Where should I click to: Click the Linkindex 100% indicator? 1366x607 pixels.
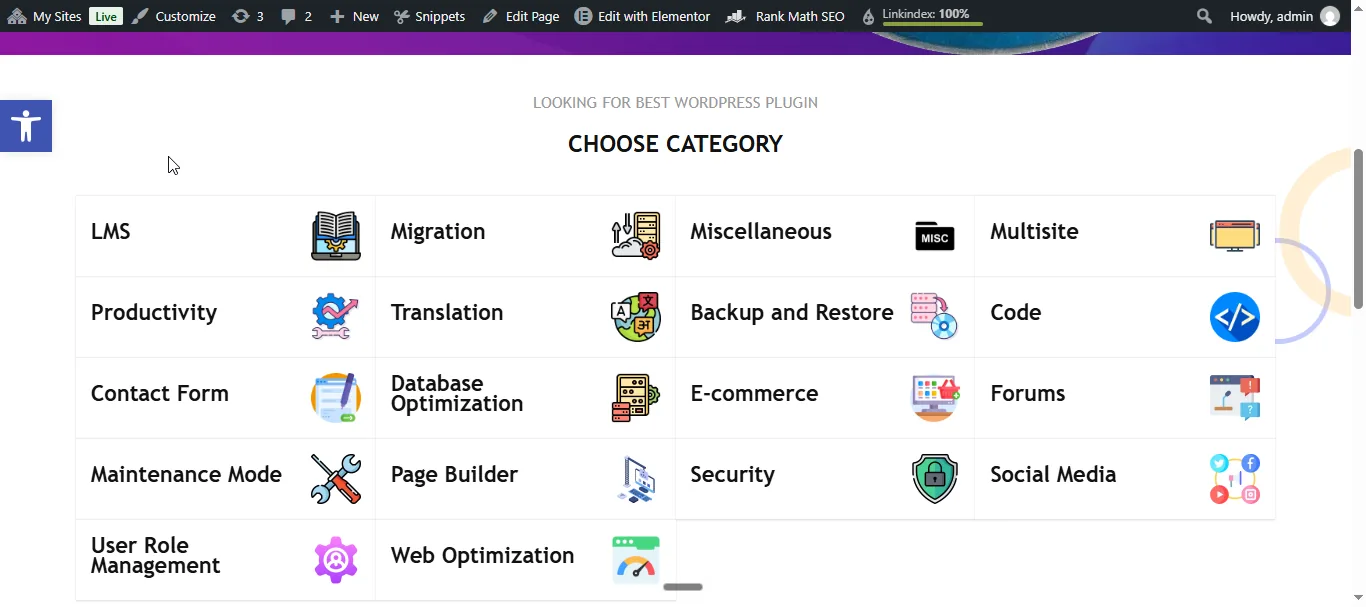click(x=921, y=16)
